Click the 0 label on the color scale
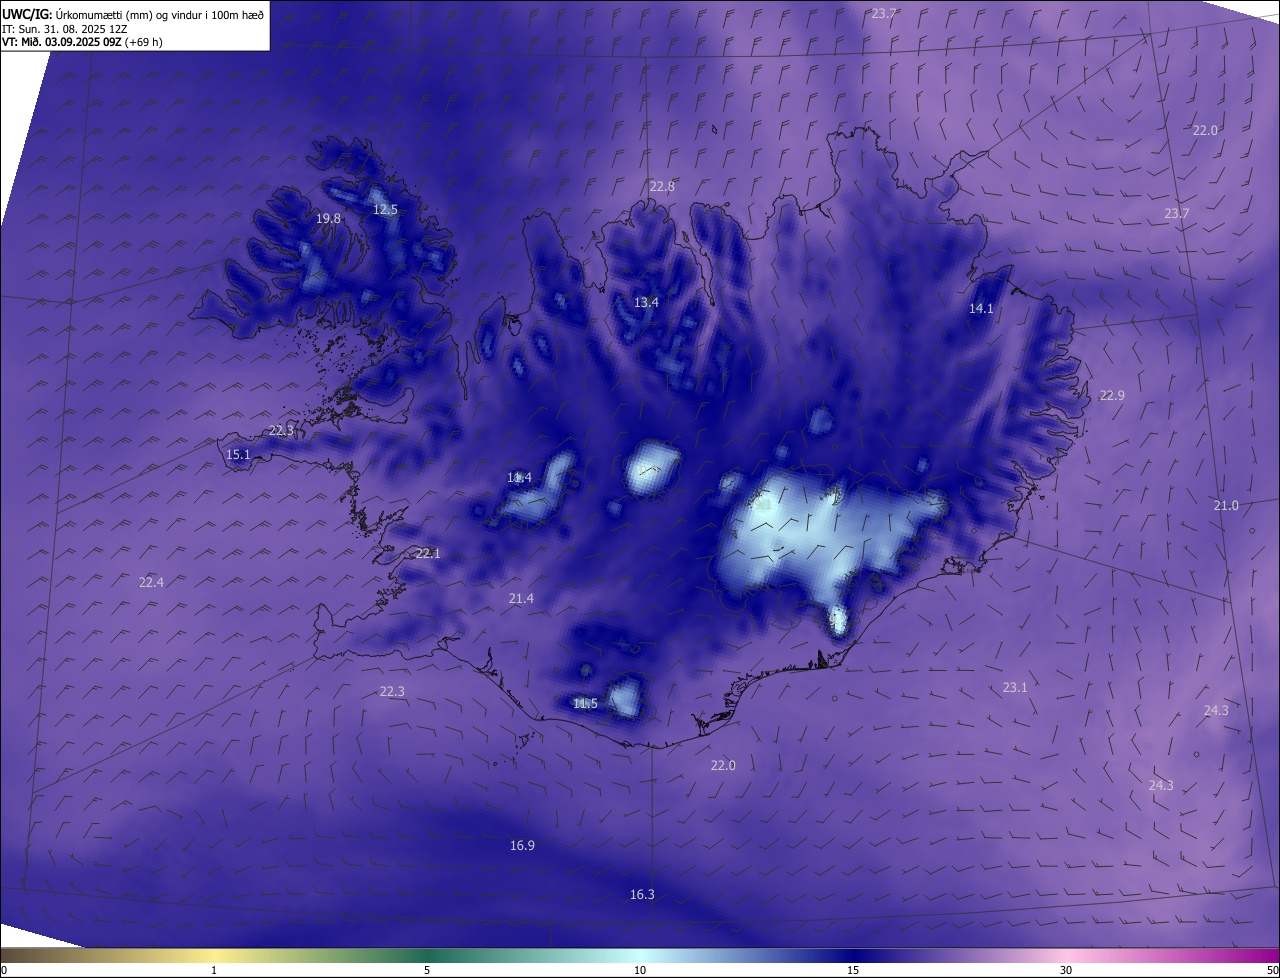The height and width of the screenshot is (978, 1280). click(4, 970)
